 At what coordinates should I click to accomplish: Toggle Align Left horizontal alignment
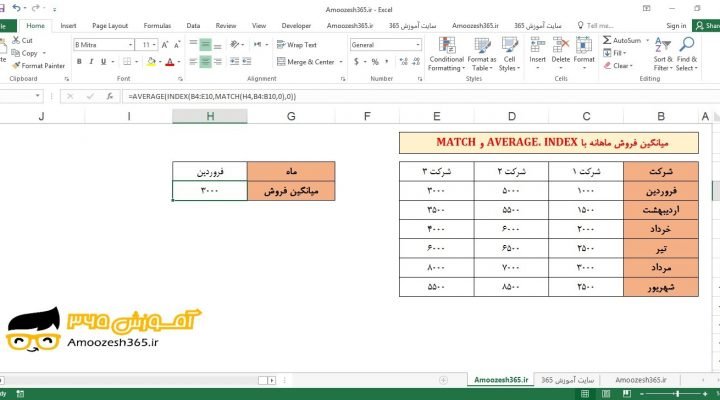pos(193,62)
